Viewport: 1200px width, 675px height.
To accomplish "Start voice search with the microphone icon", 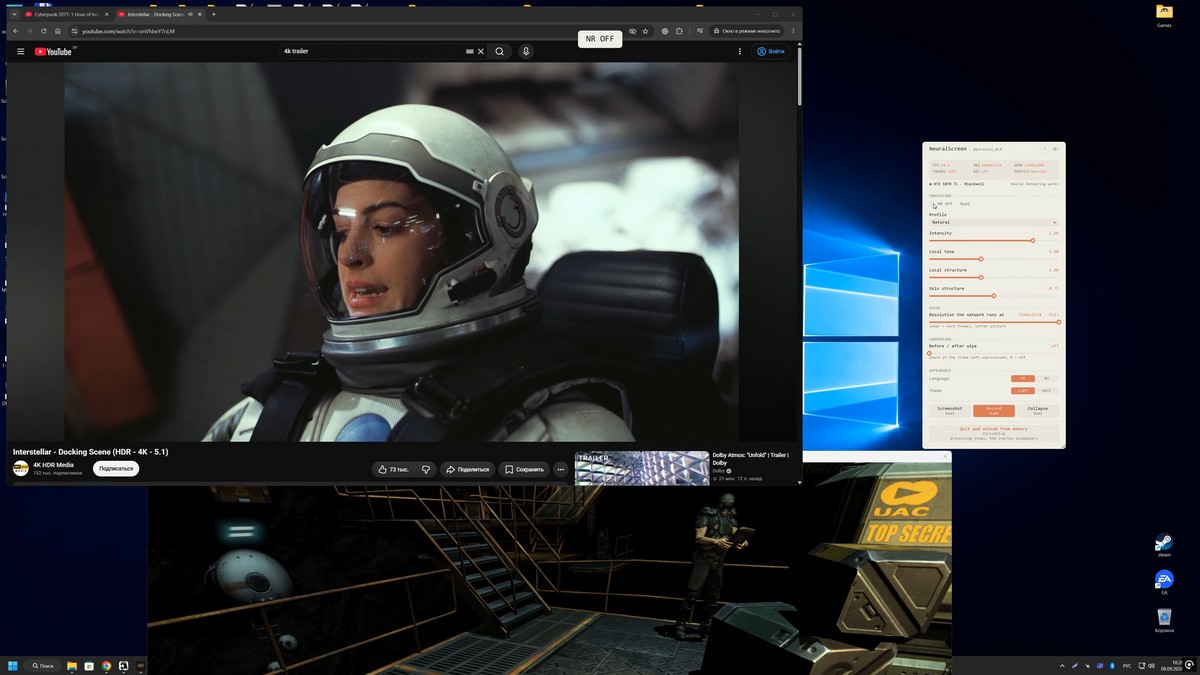I will 526,51.
